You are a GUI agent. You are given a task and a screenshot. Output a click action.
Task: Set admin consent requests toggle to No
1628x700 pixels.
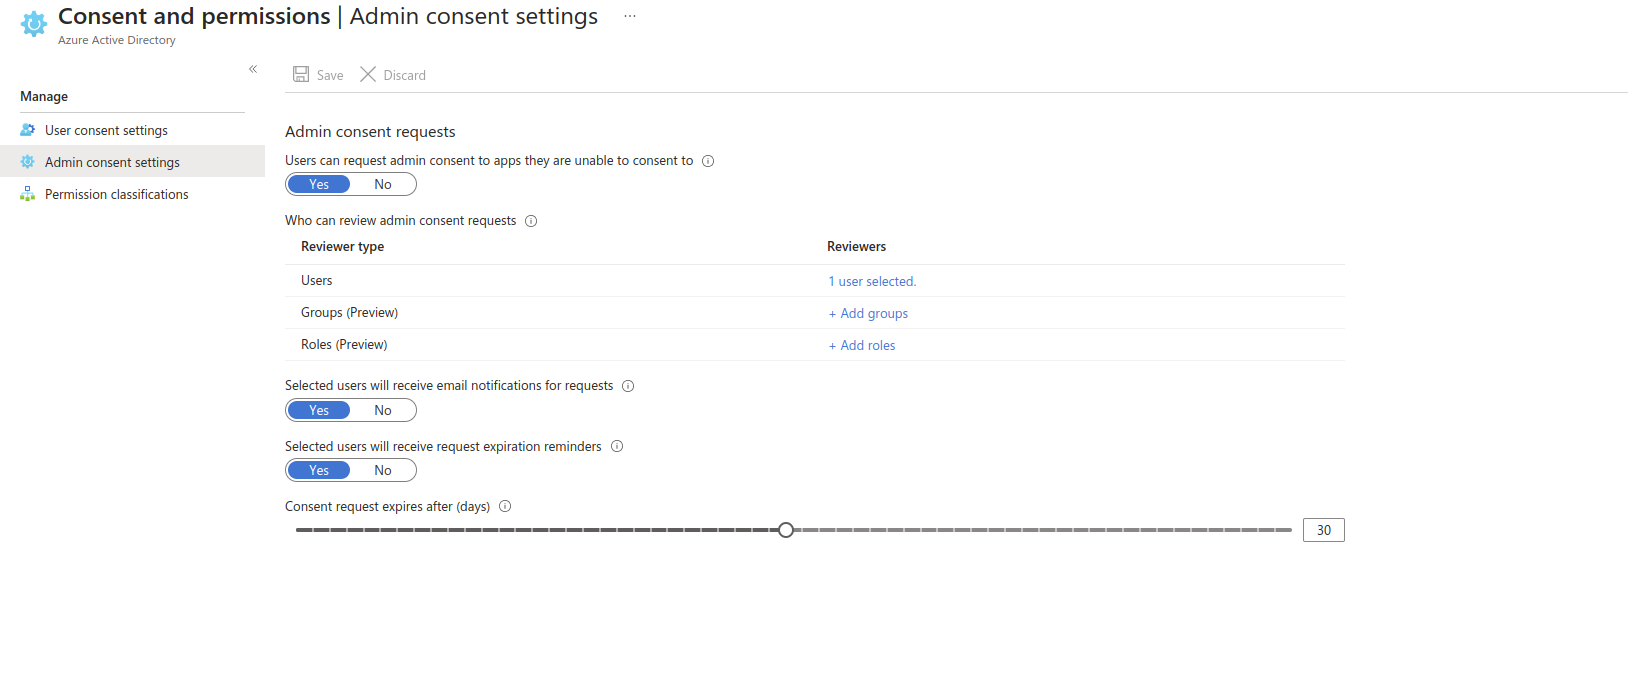[x=383, y=185]
